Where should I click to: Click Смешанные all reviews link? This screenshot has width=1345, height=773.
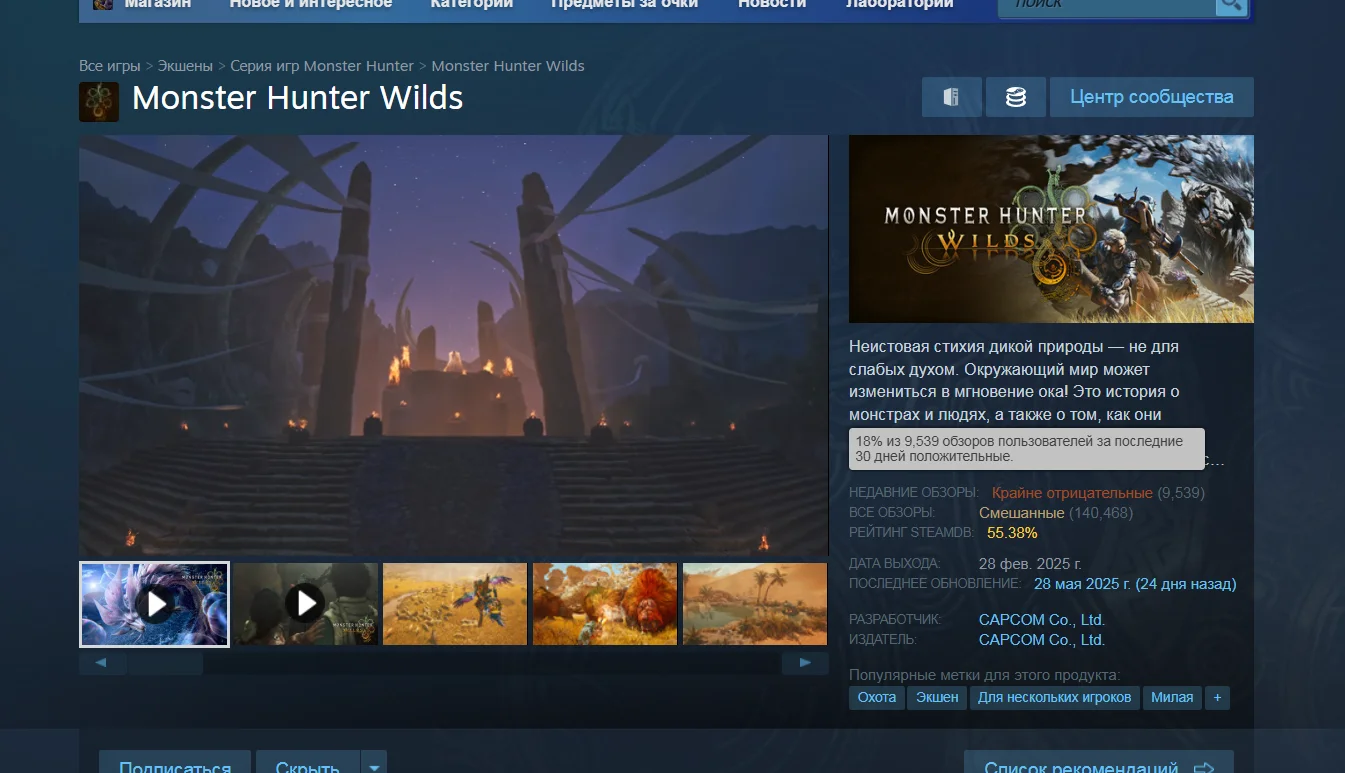click(x=1022, y=513)
